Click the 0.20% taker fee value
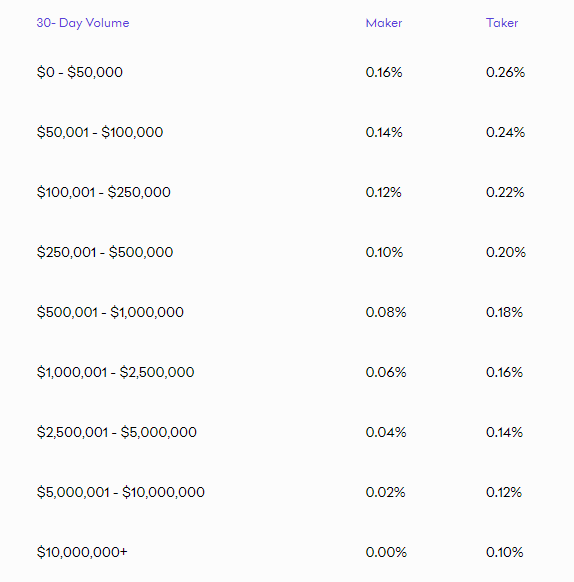The image size is (574, 582). pos(506,252)
